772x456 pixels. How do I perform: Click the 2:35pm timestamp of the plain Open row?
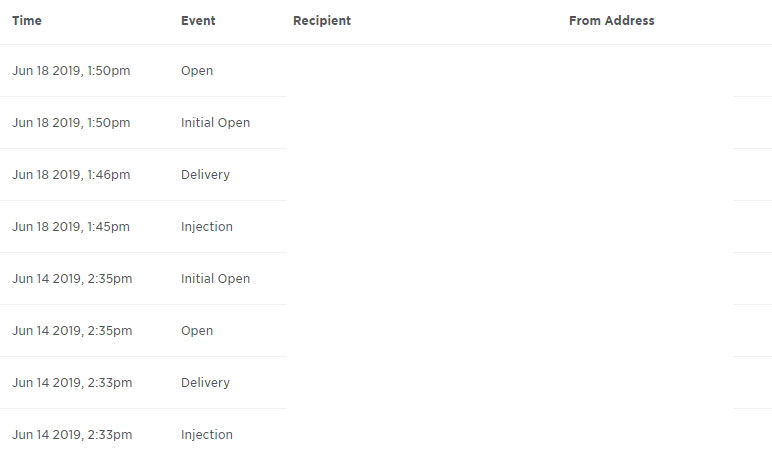[x=72, y=331]
